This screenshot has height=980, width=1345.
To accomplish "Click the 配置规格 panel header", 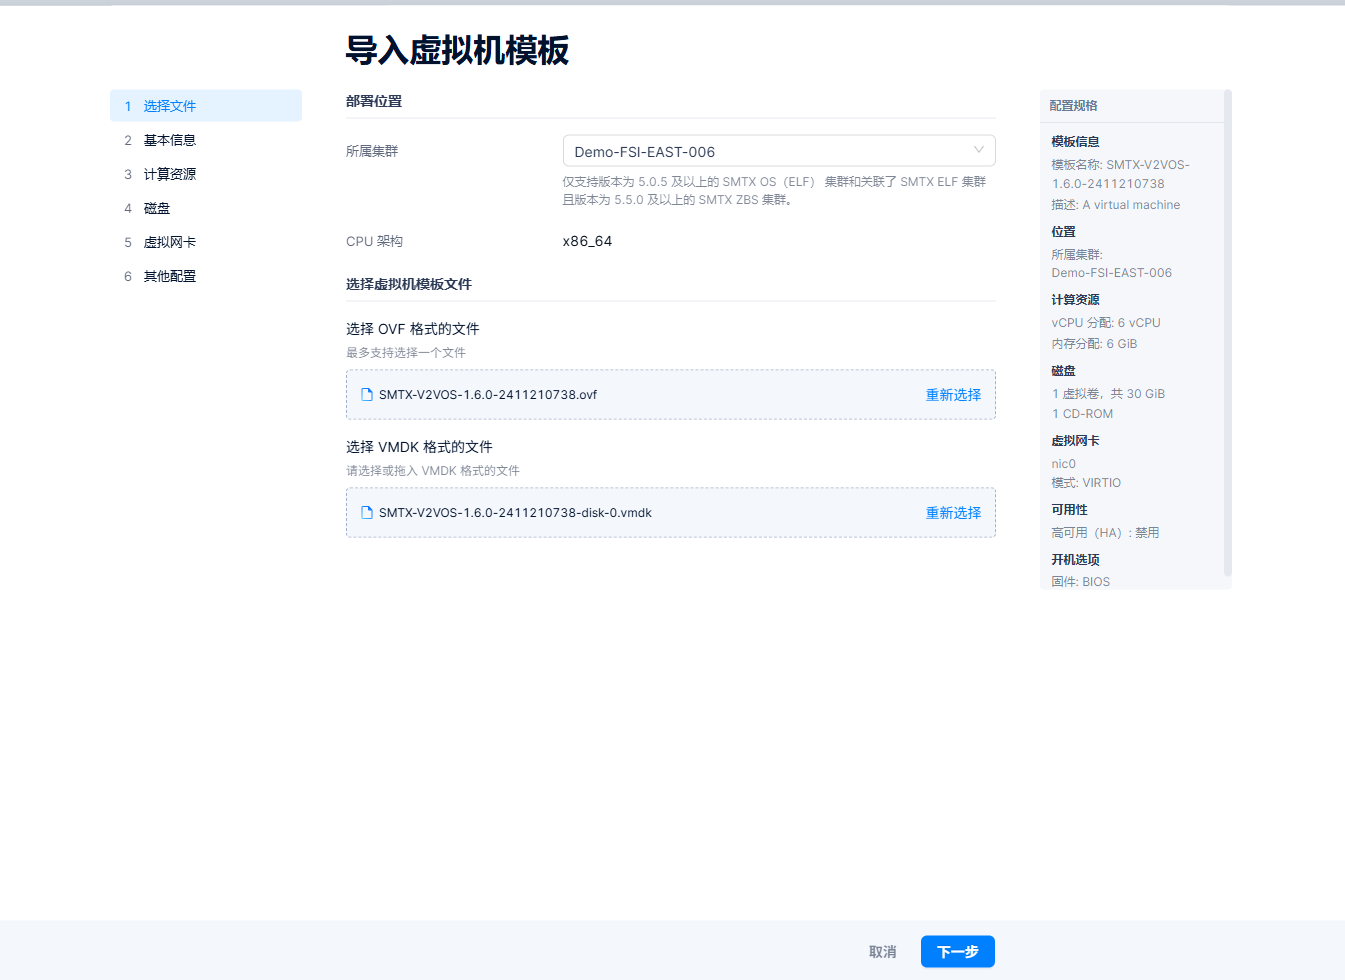I will coord(1073,106).
